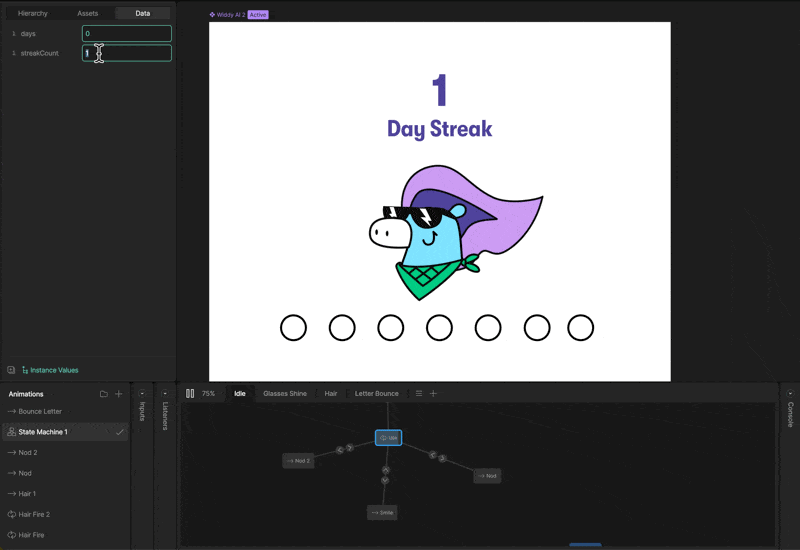Viewport: 800px width, 550px height.
Task: Click the square icon left of Instance Values
Action: coord(11,370)
